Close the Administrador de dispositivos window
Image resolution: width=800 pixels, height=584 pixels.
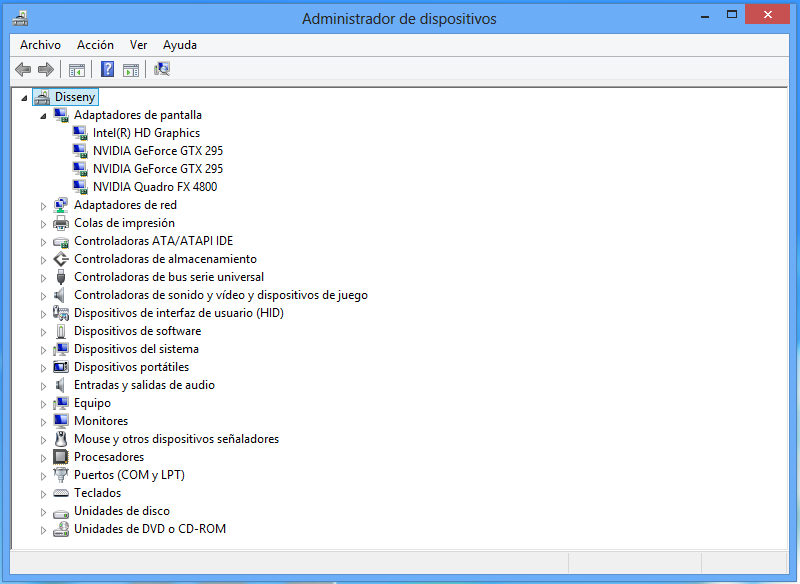(768, 15)
